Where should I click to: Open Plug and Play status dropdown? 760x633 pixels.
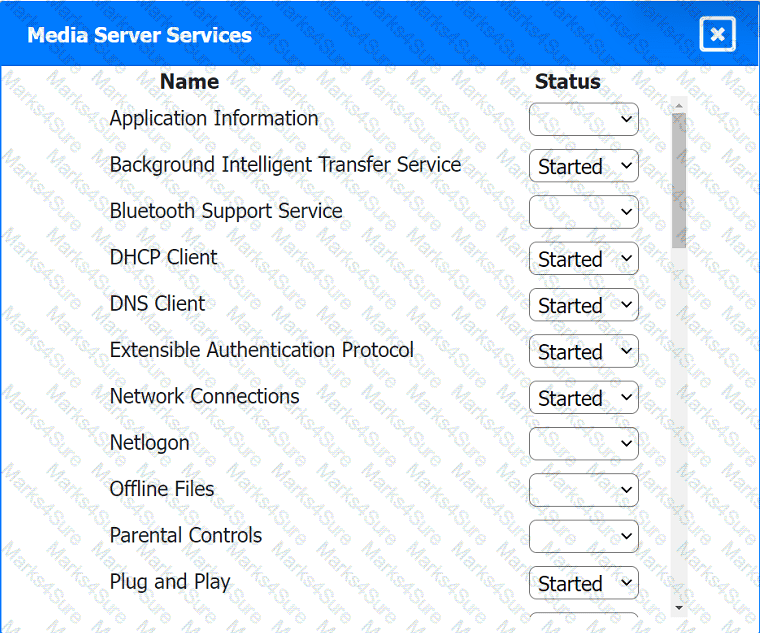point(583,583)
